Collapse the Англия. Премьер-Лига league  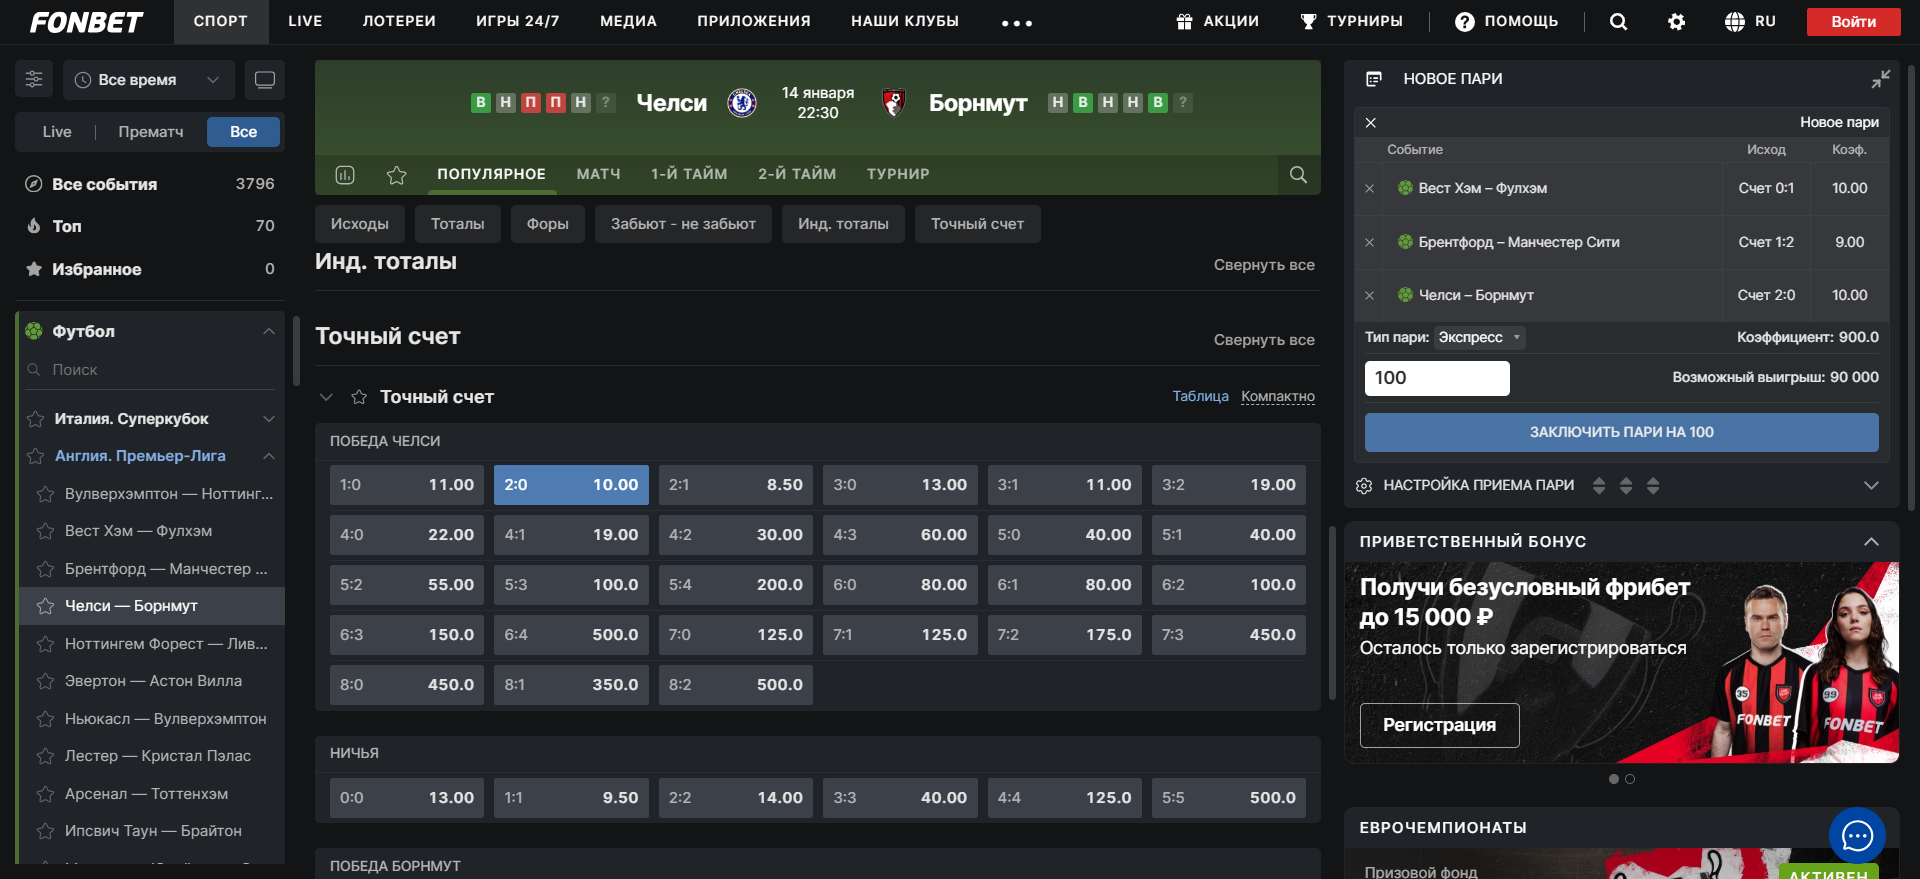[268, 456]
